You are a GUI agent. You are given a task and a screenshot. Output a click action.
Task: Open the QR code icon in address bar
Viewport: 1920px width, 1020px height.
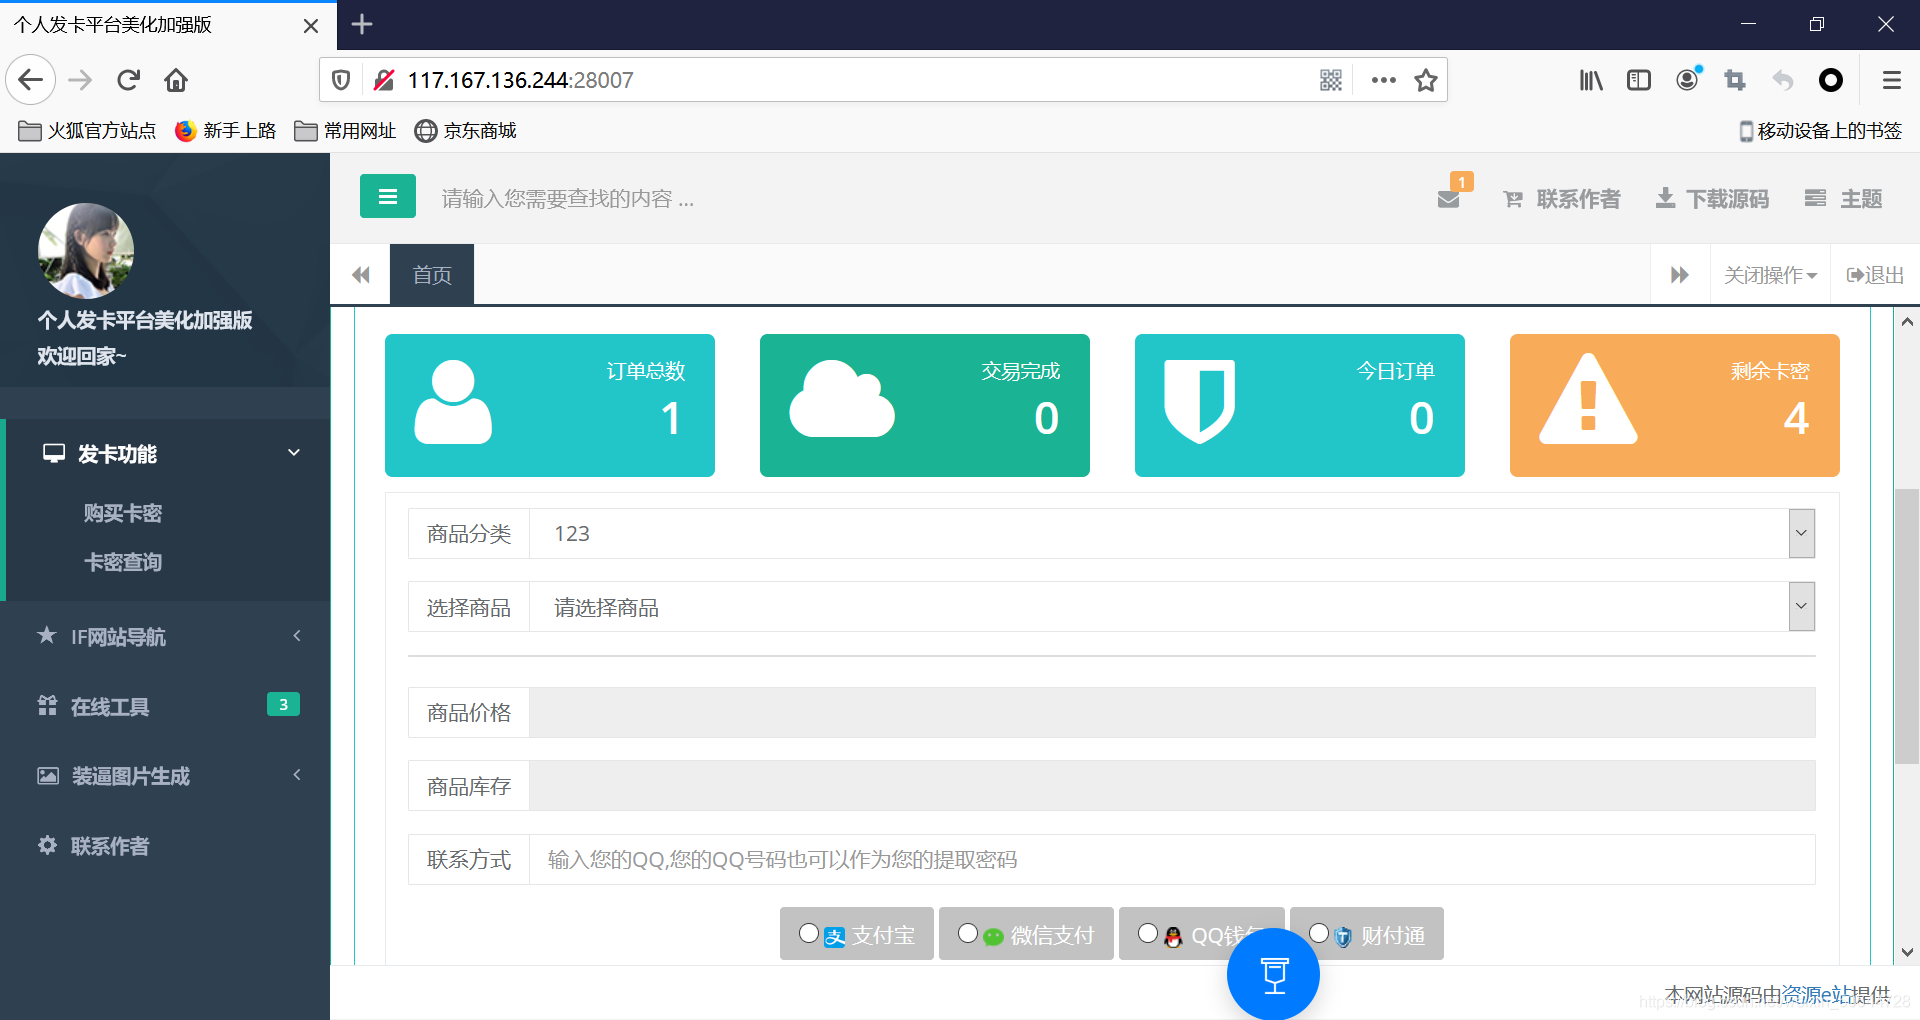[1331, 80]
